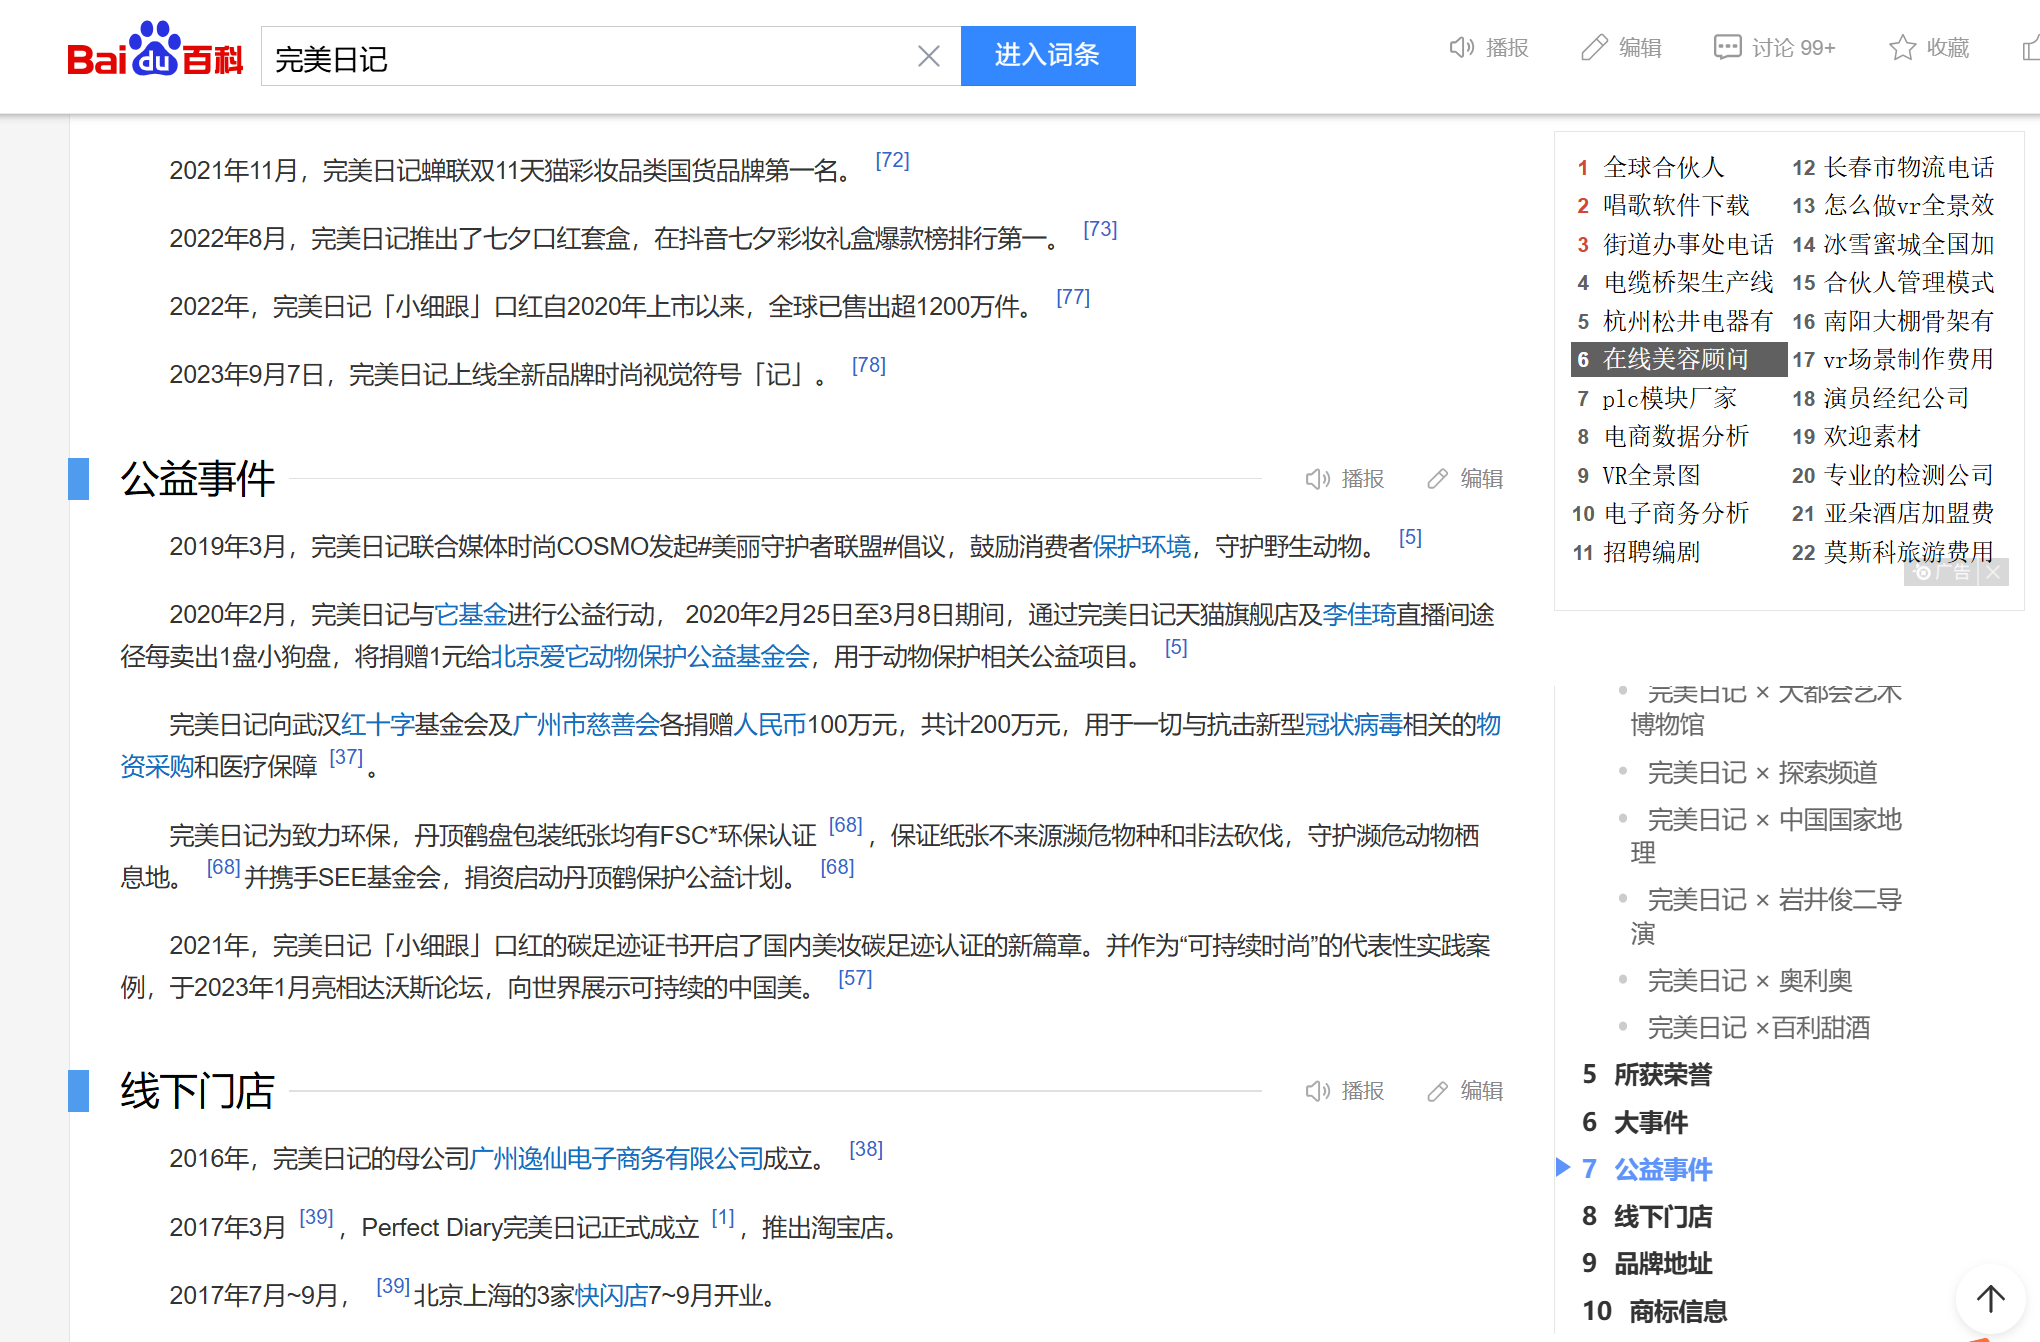Open 北京爱它动物保护公益基金会 link
This screenshot has height=1342, width=2040.
(650, 657)
